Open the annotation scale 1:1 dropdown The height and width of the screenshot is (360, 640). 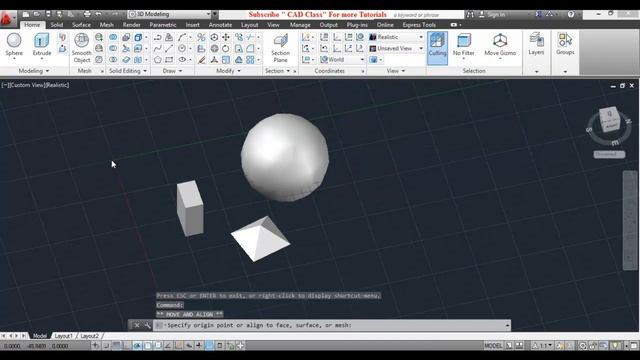[x=542, y=346]
